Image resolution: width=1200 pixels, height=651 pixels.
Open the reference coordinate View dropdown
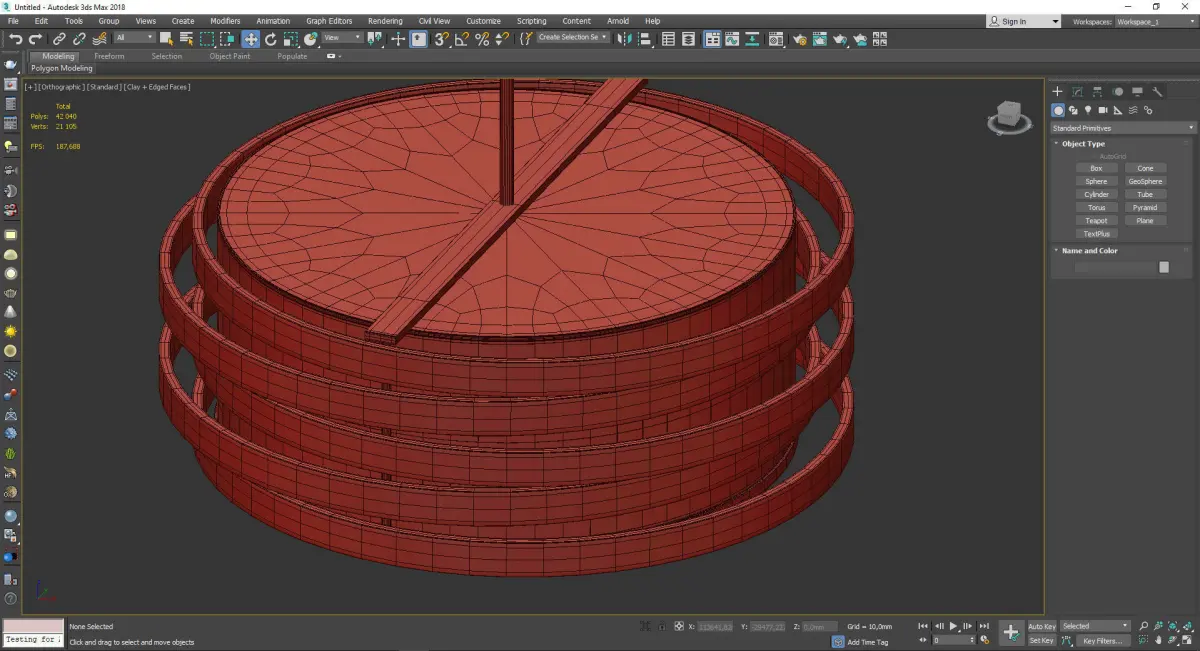coord(342,38)
